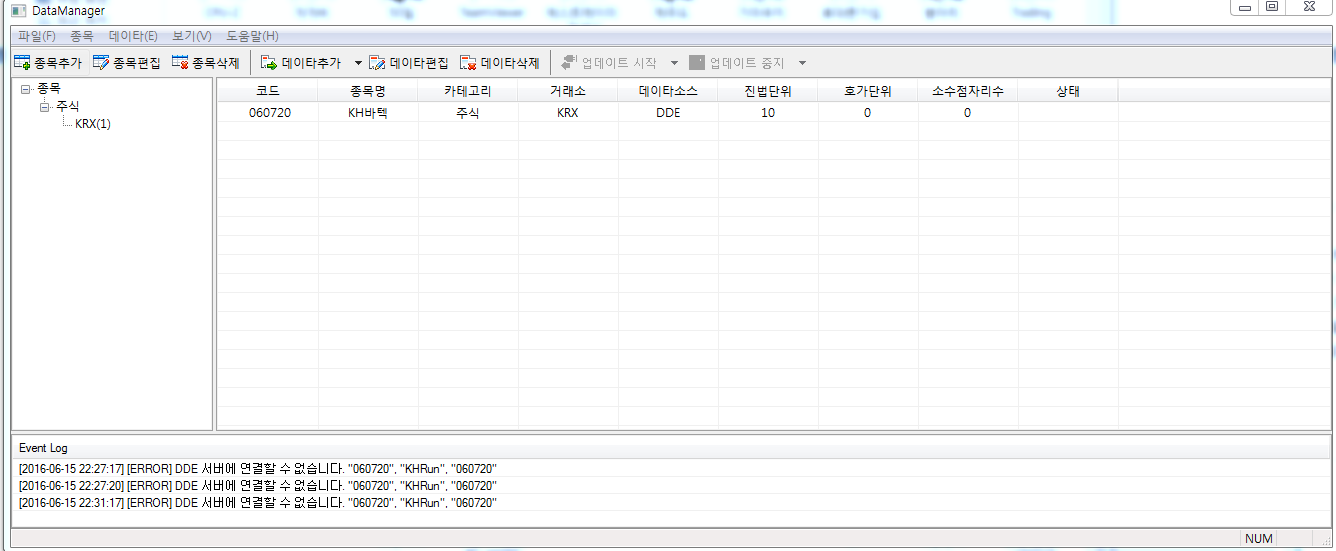Click the 데이타삭제 (delete data) toolbar icon
Viewport: 1336px width, 551px height.
click(x=468, y=63)
